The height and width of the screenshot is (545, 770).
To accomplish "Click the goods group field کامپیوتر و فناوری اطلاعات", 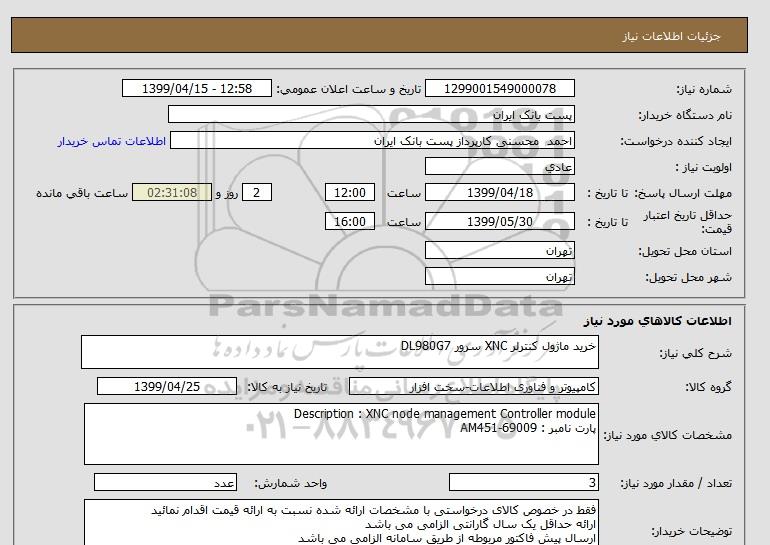I will (473, 386).
